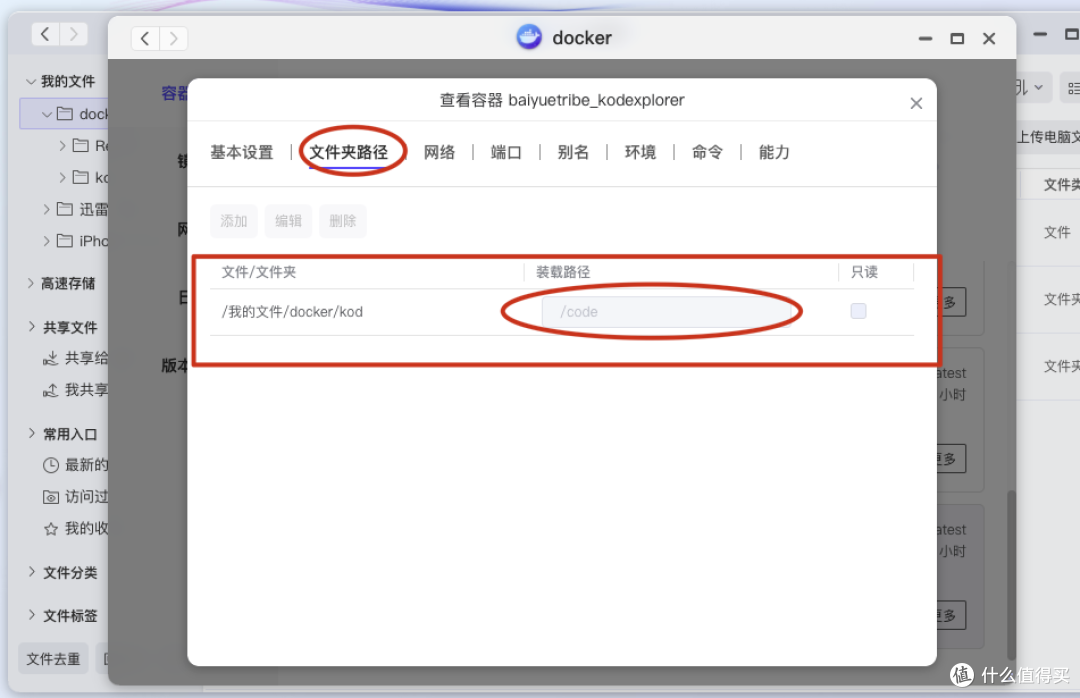Image resolution: width=1080 pixels, height=698 pixels.
Task: Click the 编辑 button
Action: pyautogui.click(x=288, y=221)
